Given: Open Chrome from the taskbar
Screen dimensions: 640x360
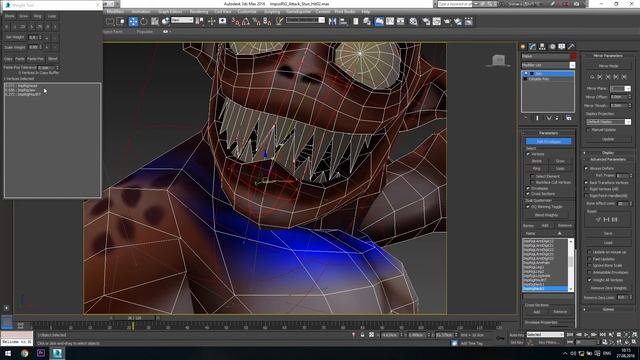Looking at the screenshot, I should 24,353.
